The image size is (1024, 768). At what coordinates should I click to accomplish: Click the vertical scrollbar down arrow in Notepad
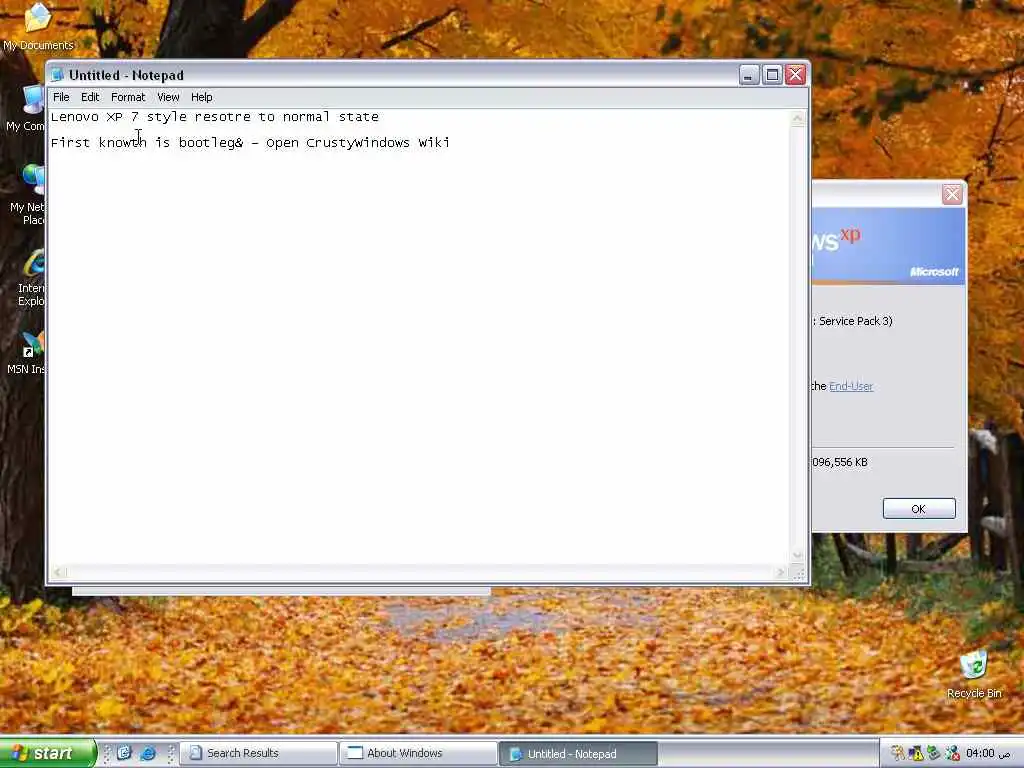797,556
